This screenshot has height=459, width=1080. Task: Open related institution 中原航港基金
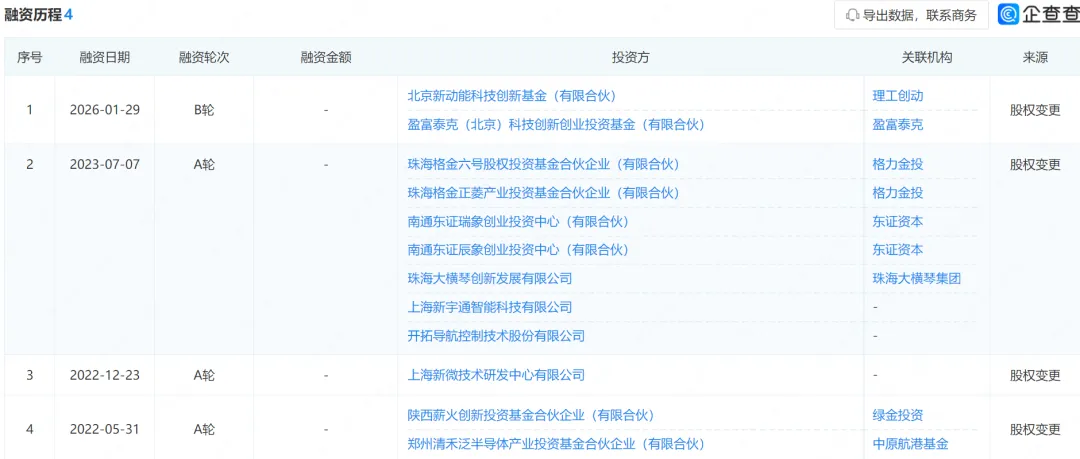910,444
